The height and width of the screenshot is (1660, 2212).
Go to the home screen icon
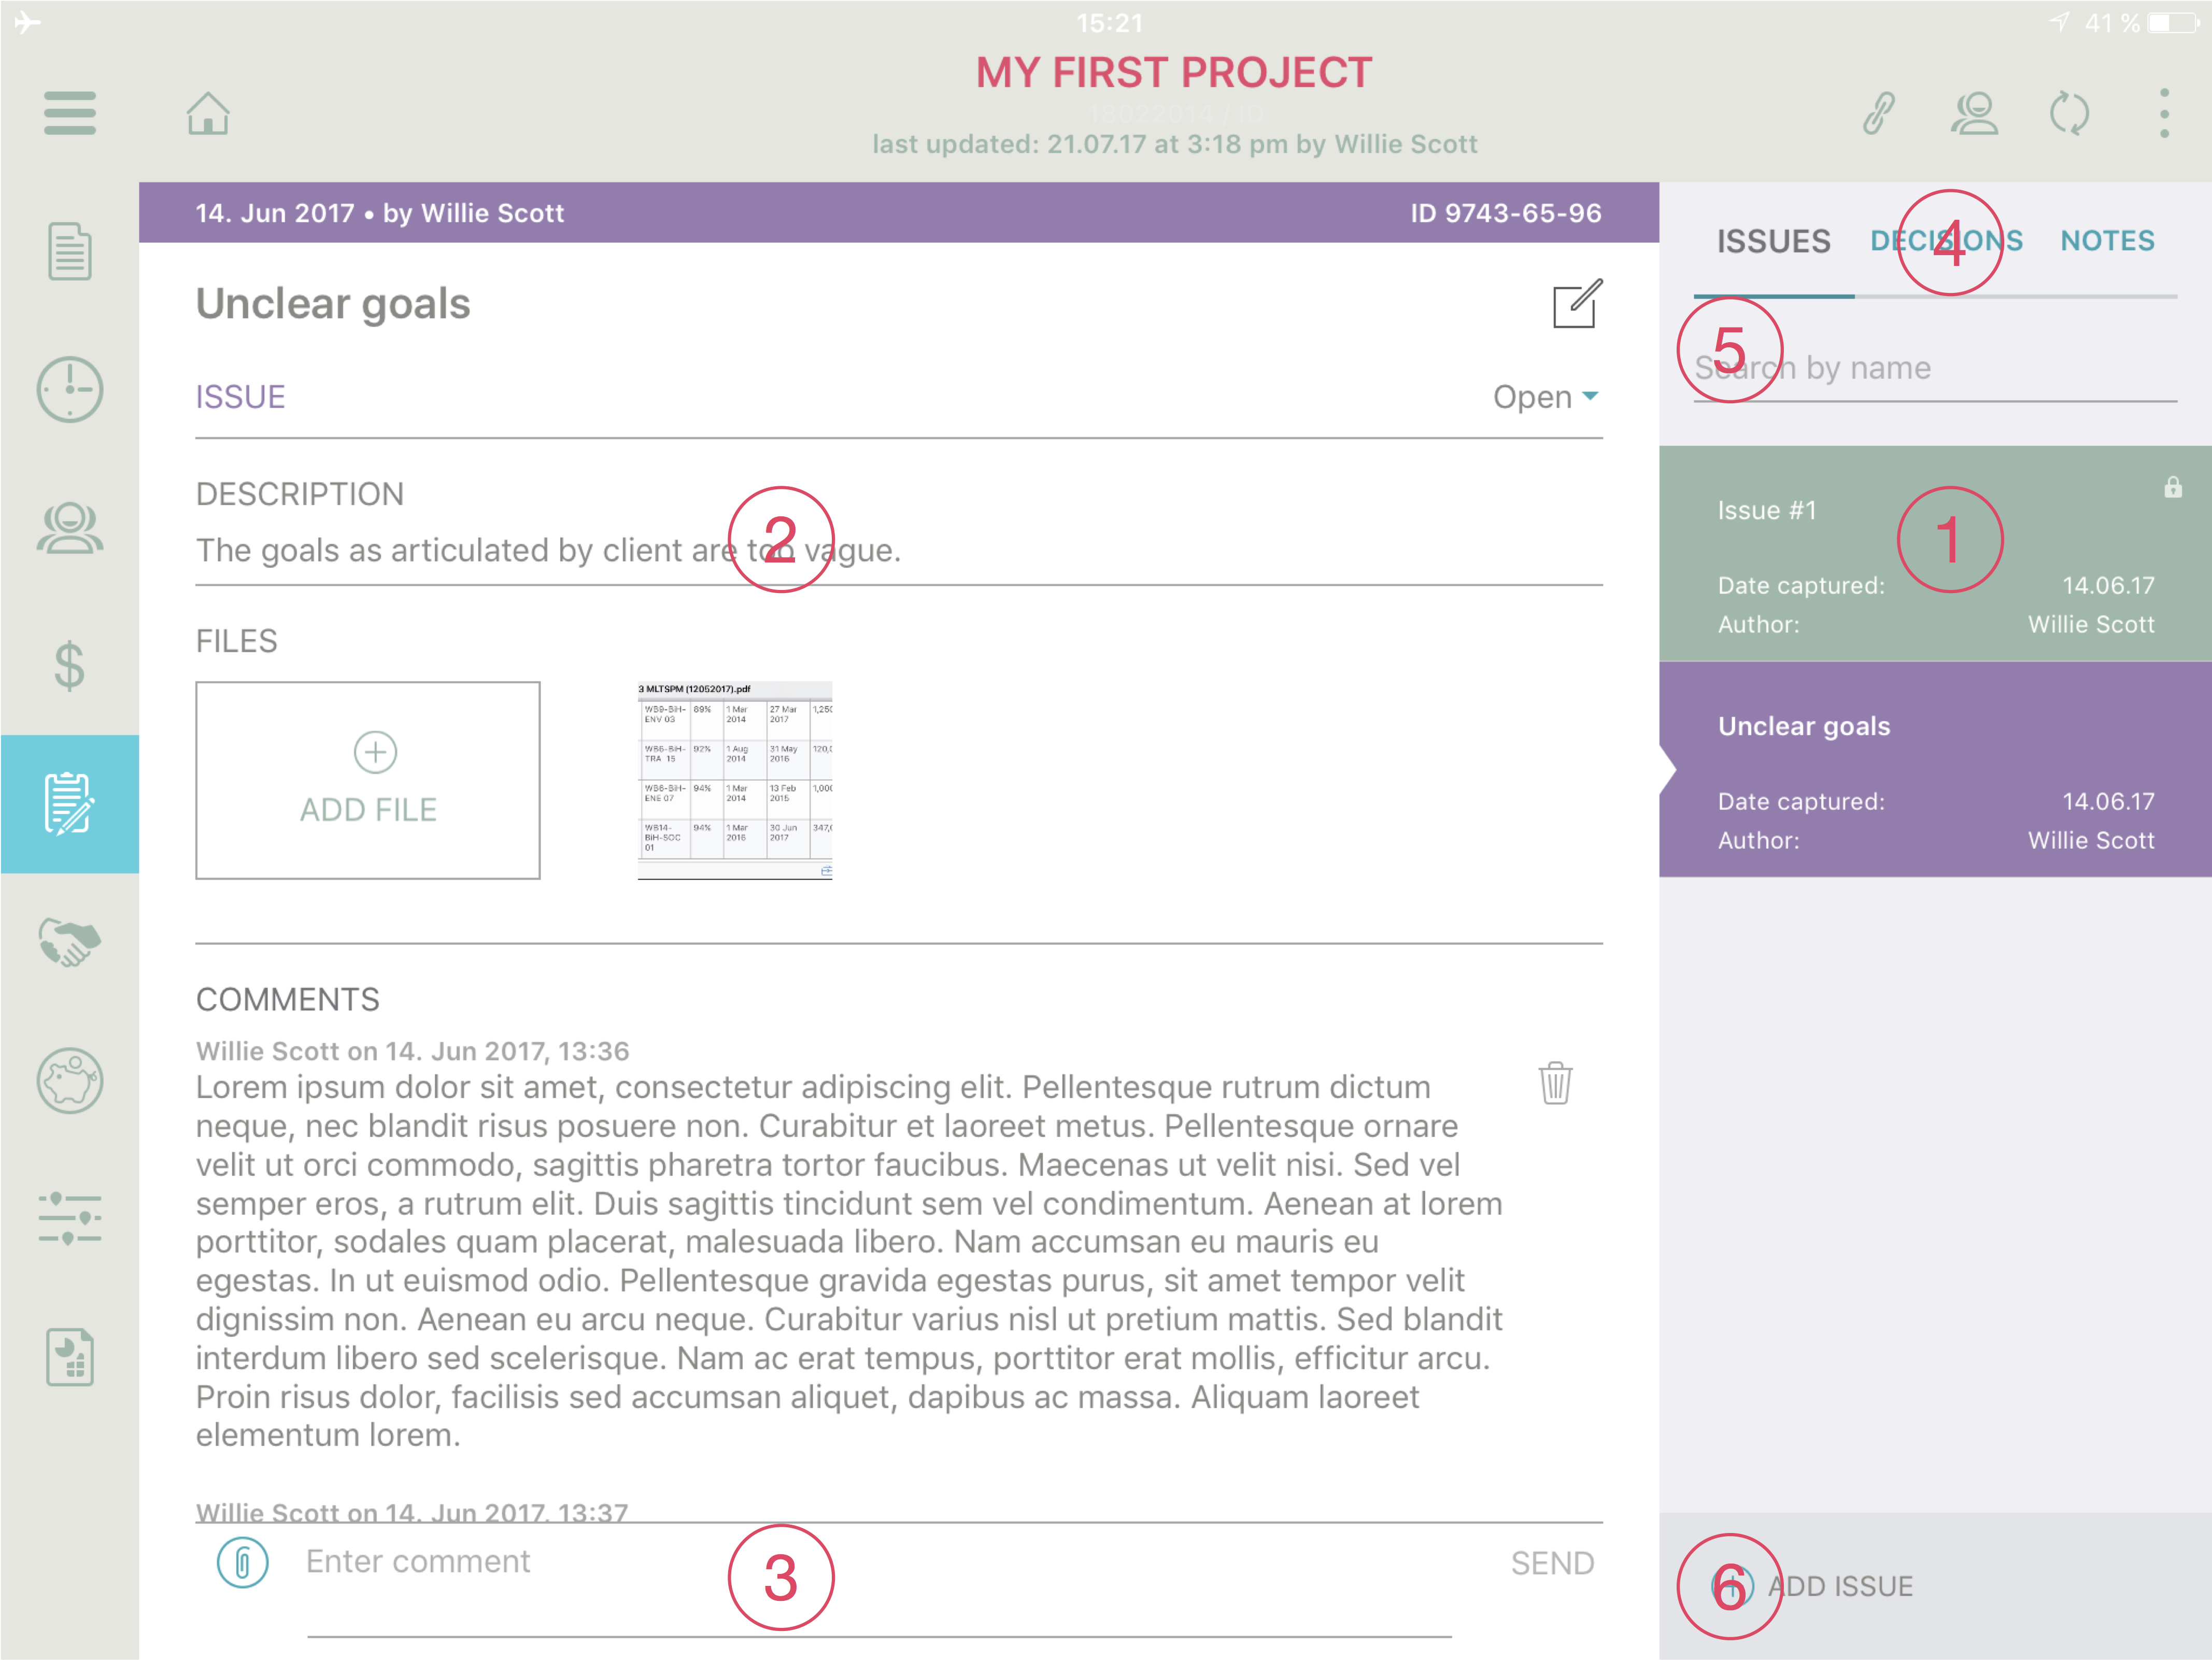(x=208, y=113)
